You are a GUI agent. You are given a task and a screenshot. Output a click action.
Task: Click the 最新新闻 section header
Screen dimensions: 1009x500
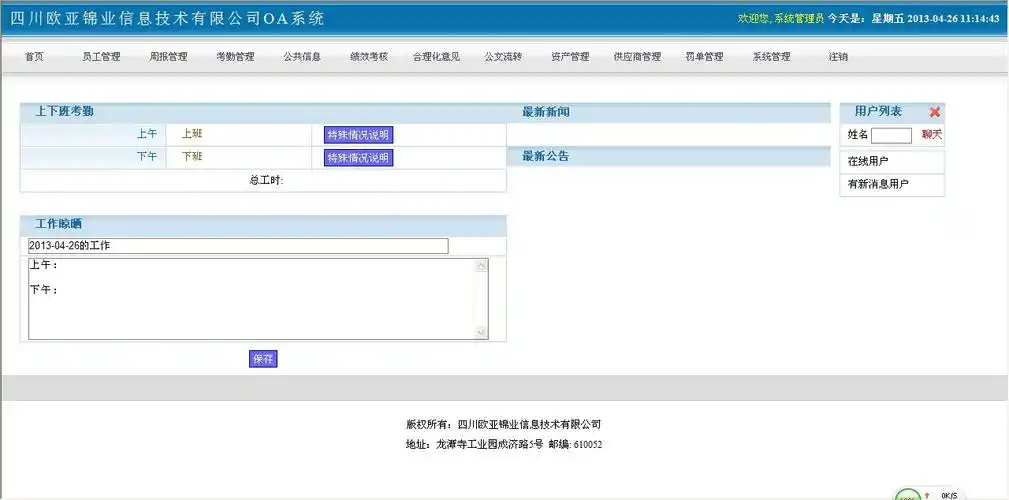coord(546,113)
